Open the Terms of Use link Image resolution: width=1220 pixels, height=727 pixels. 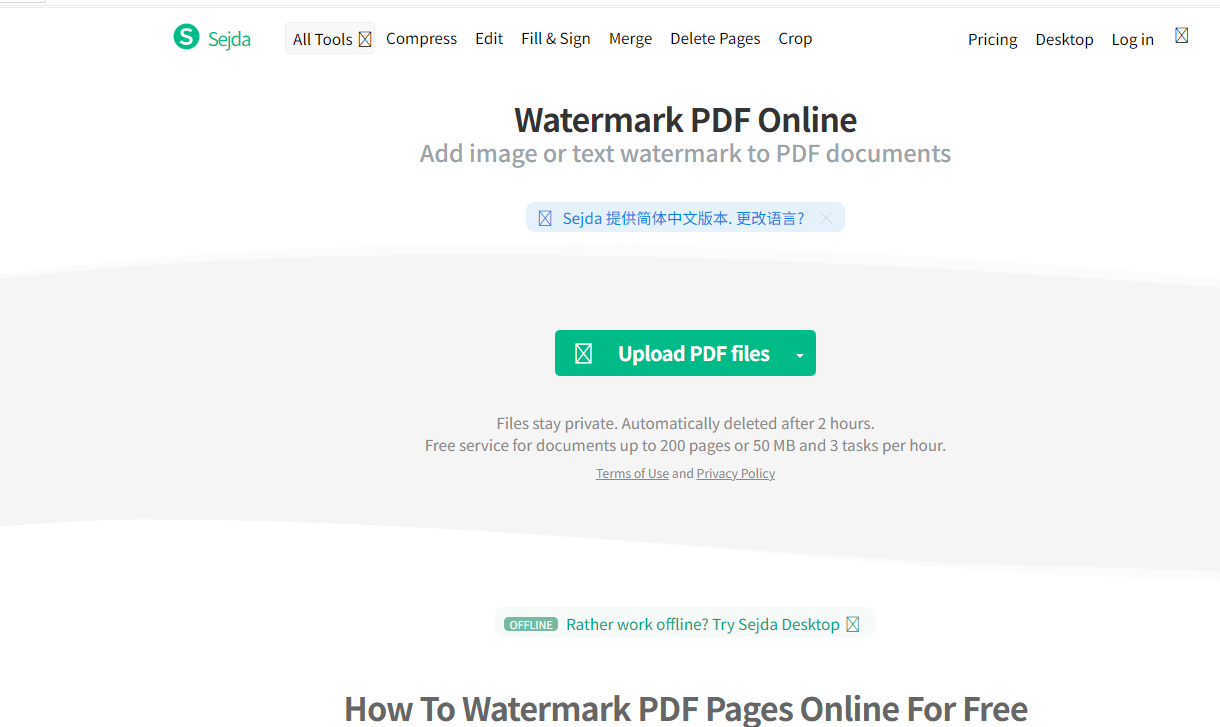point(632,474)
